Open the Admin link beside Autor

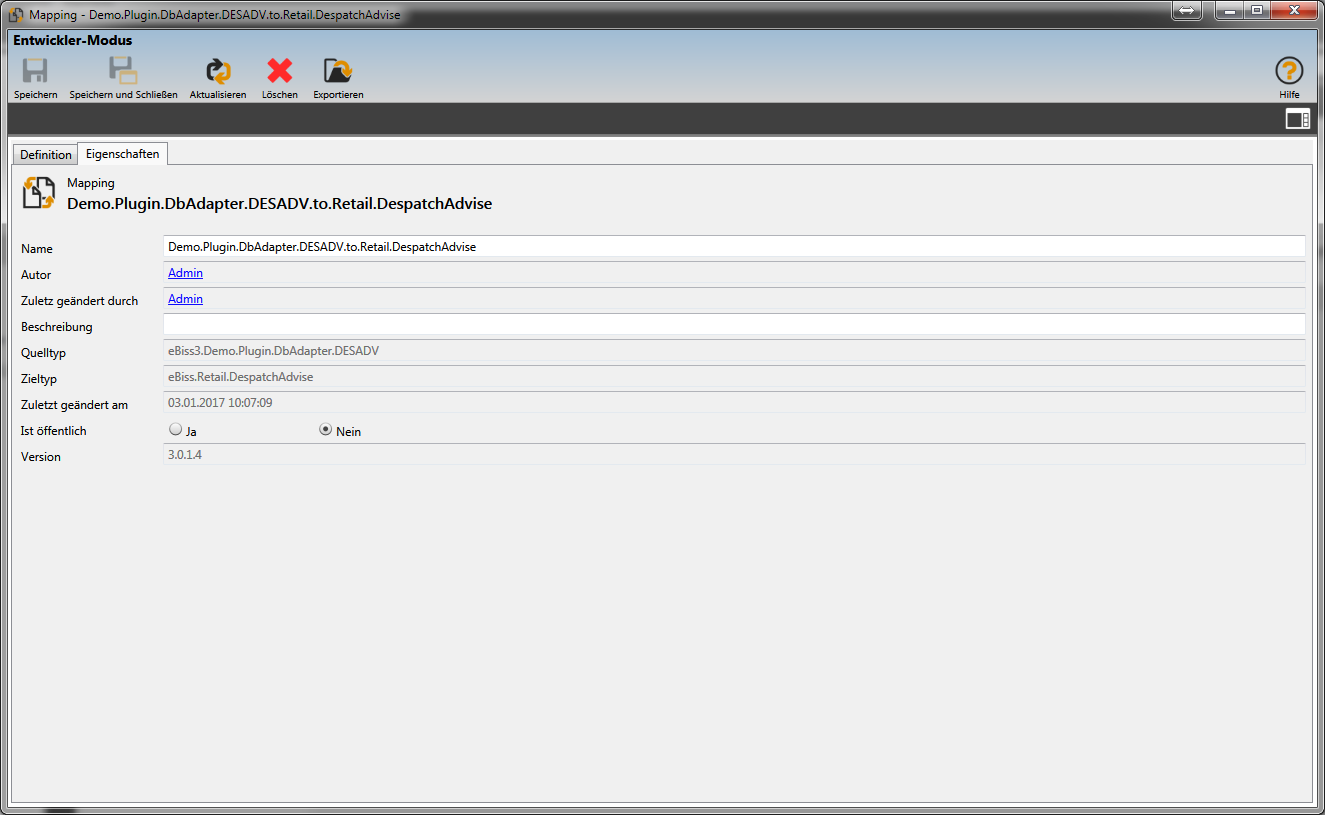point(185,273)
